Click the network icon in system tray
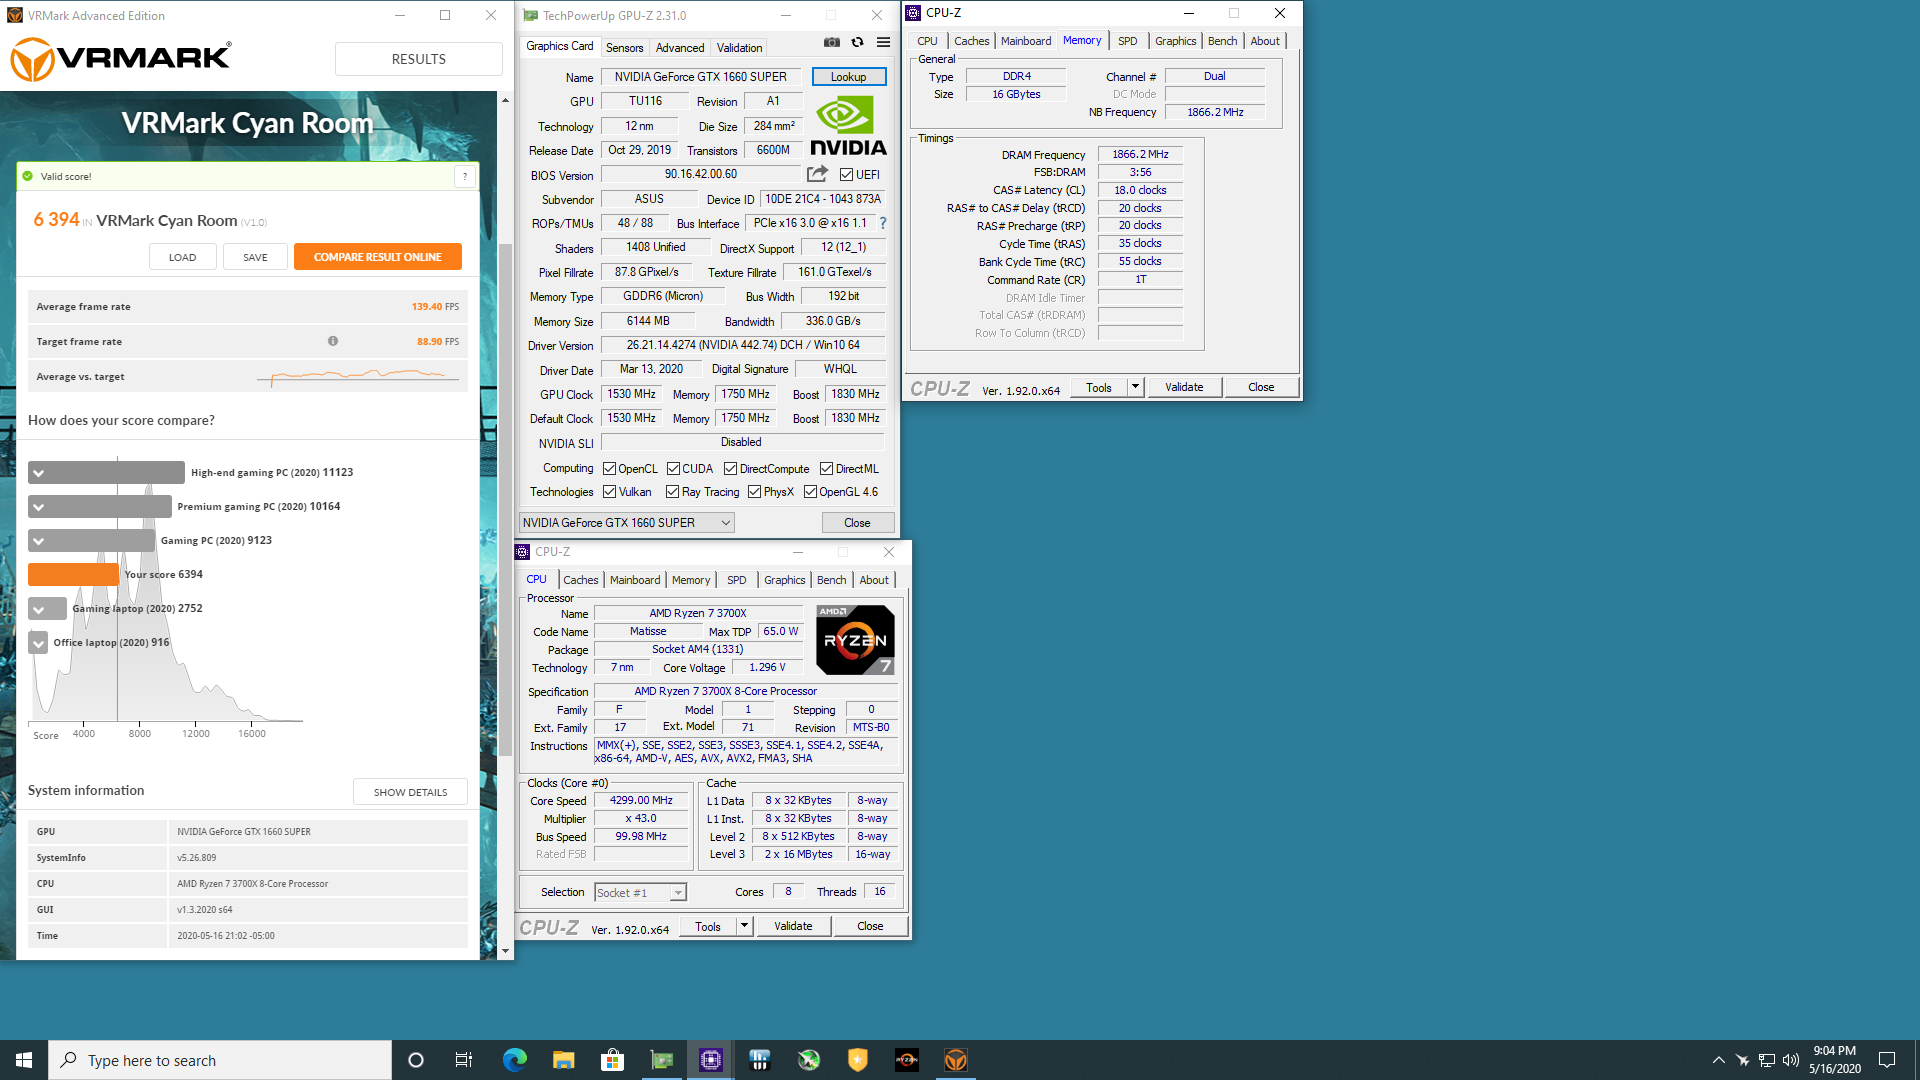 1766,1060
